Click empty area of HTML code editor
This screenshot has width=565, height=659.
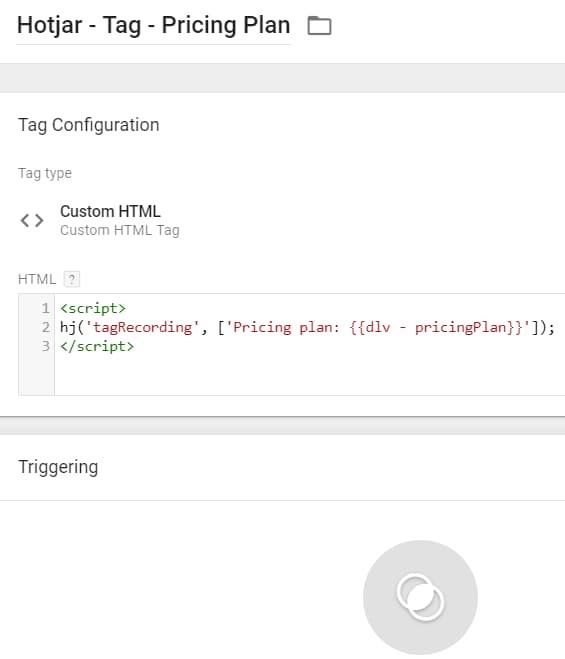tap(309, 374)
